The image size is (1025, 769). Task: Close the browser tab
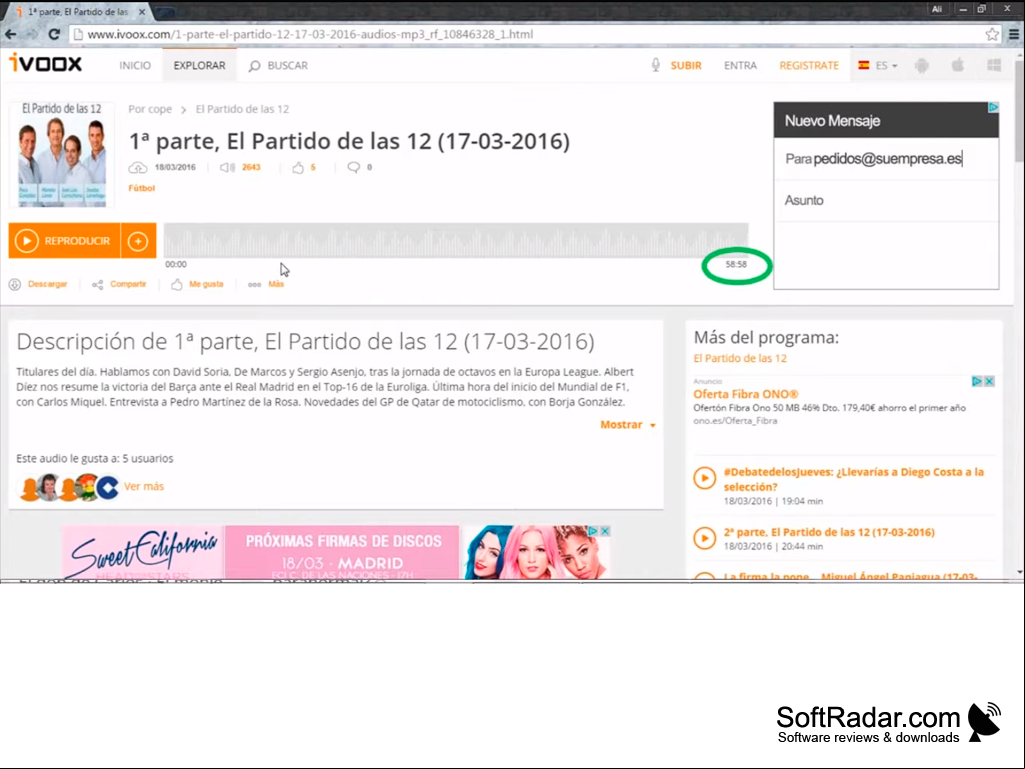click(x=142, y=12)
